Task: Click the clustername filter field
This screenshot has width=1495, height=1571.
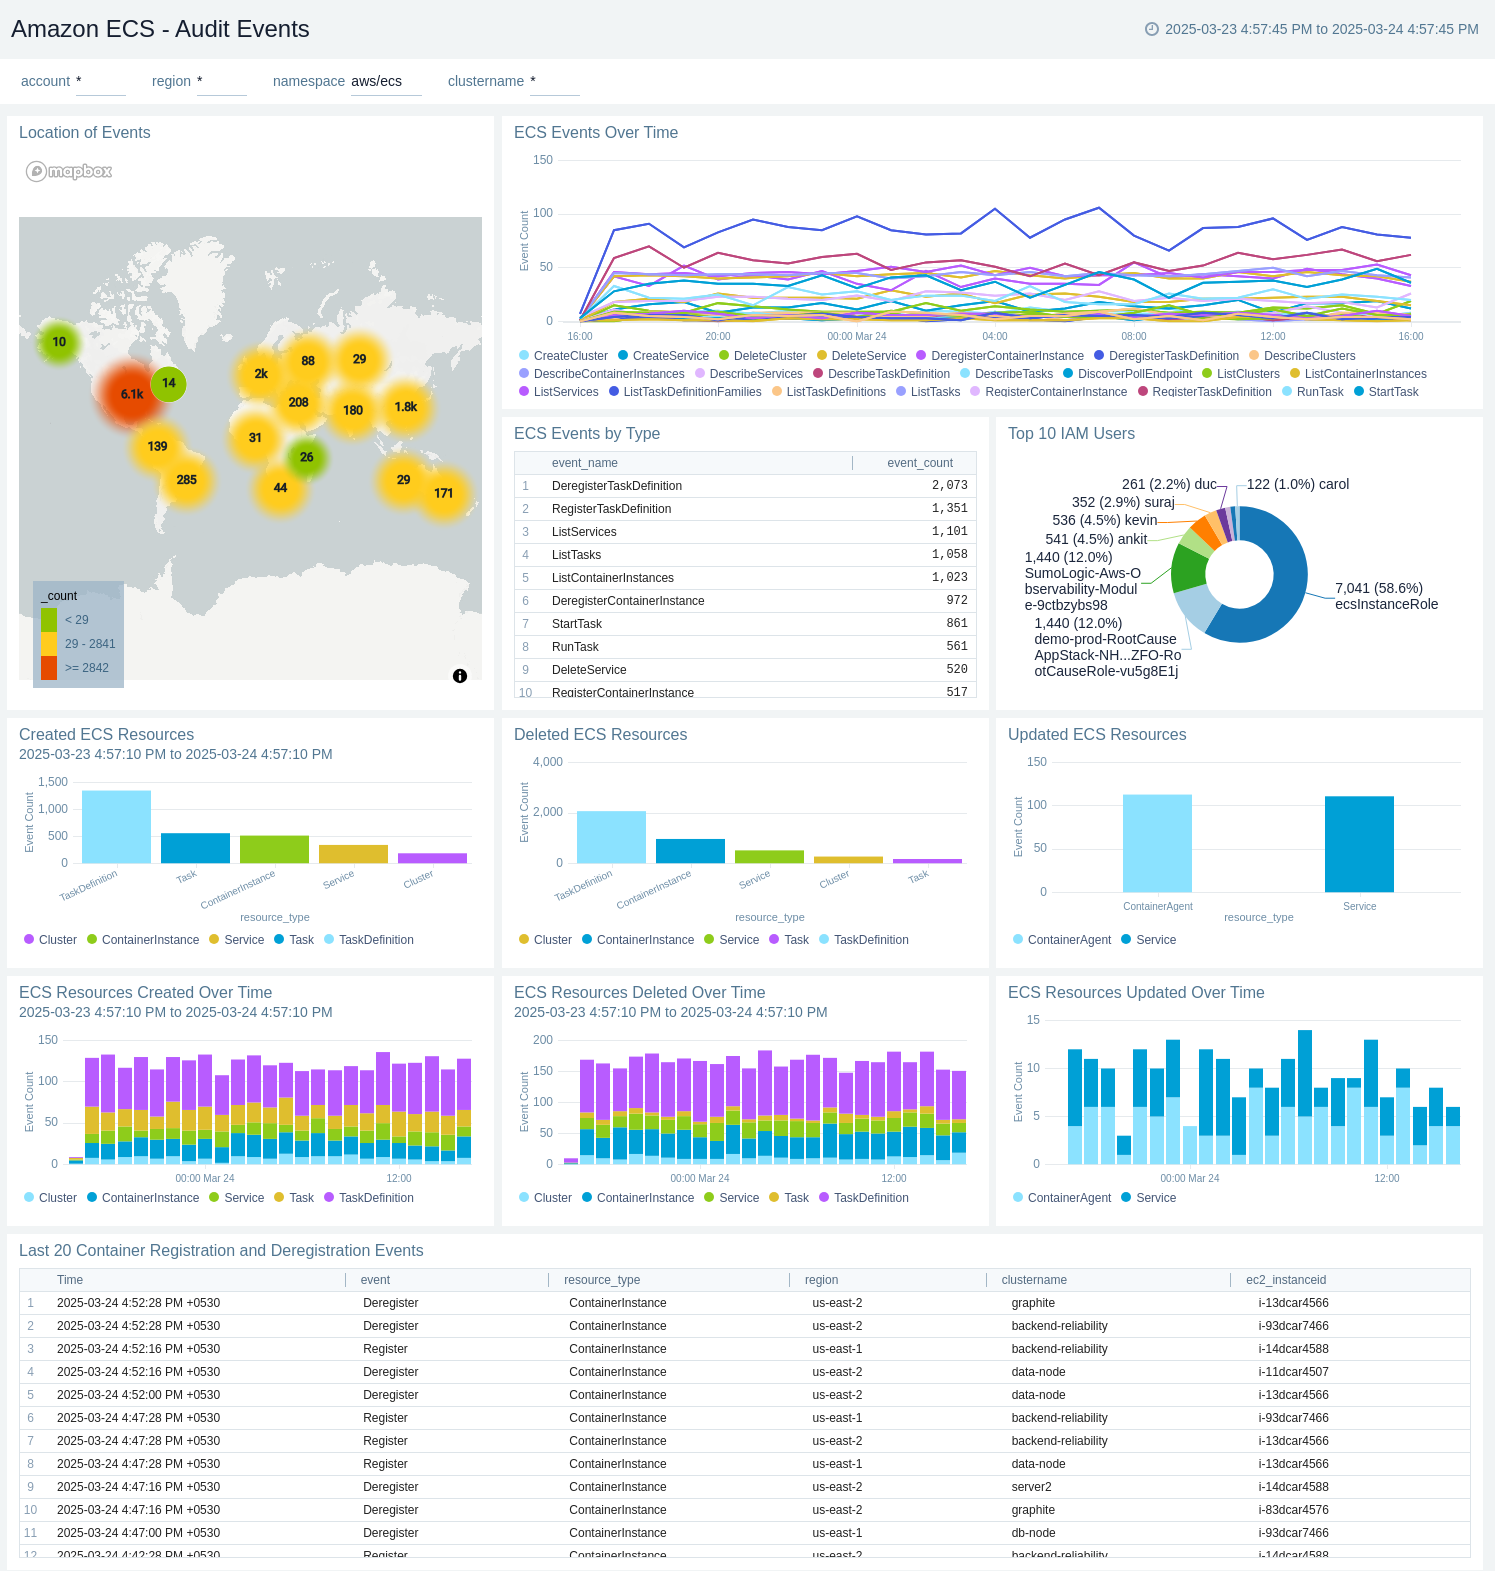Action: pos(555,81)
